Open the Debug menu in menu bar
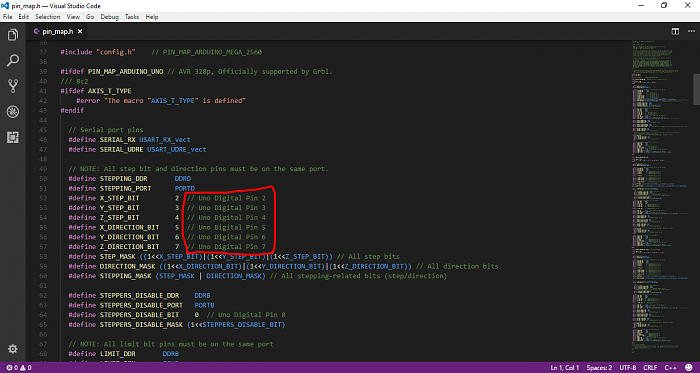700x373 pixels. [109, 17]
